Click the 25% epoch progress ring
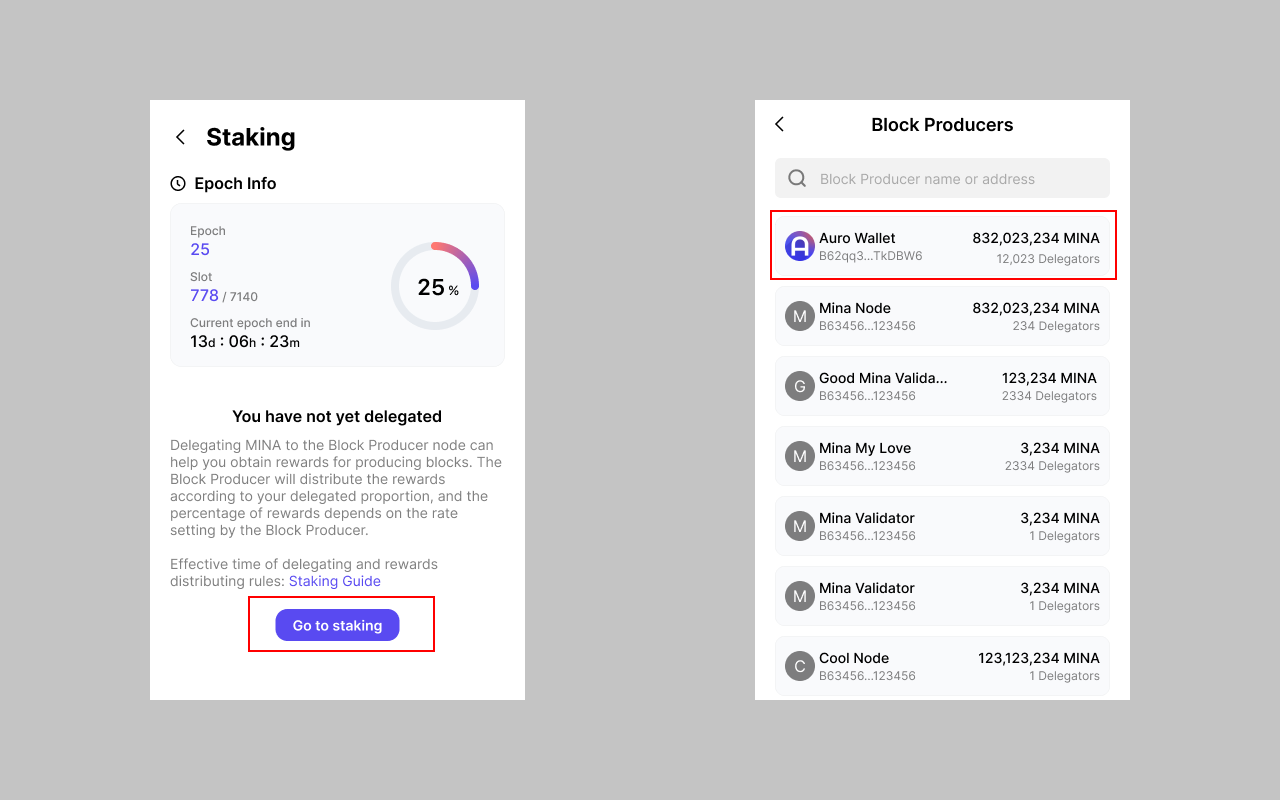The image size is (1280, 800). pyautogui.click(x=435, y=286)
